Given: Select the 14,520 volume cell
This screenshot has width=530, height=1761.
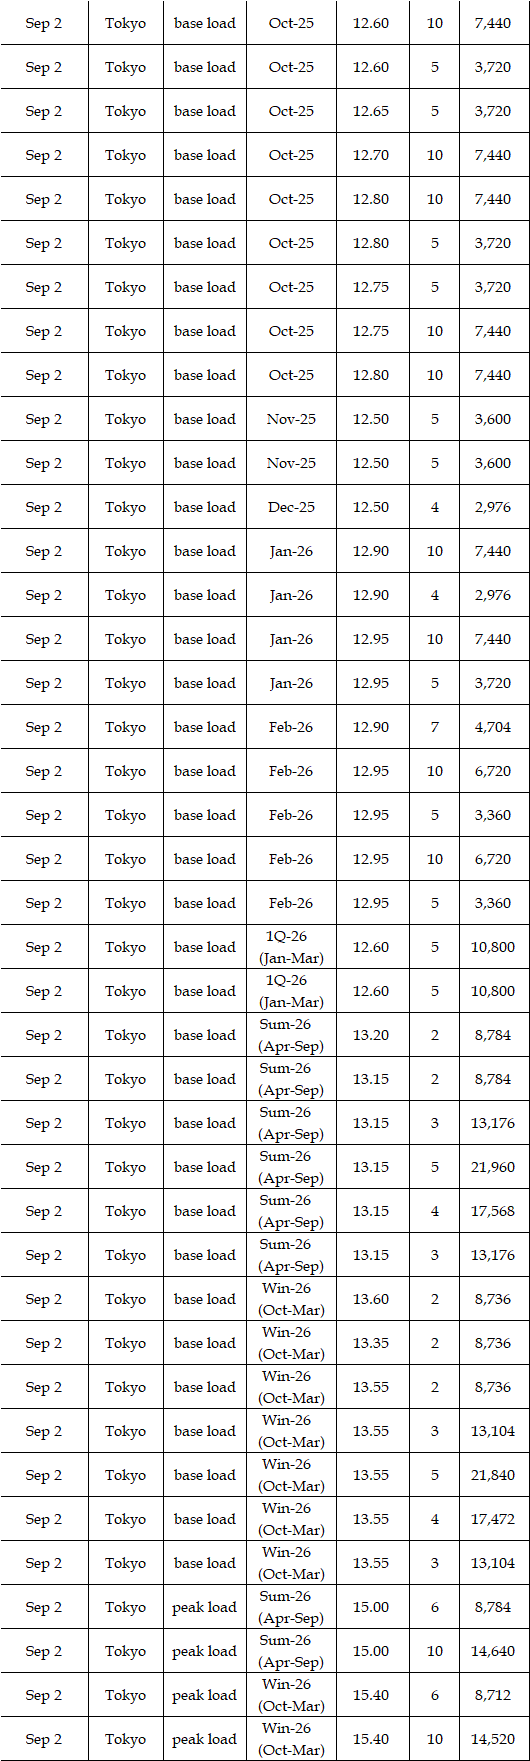Looking at the screenshot, I should (494, 1739).
